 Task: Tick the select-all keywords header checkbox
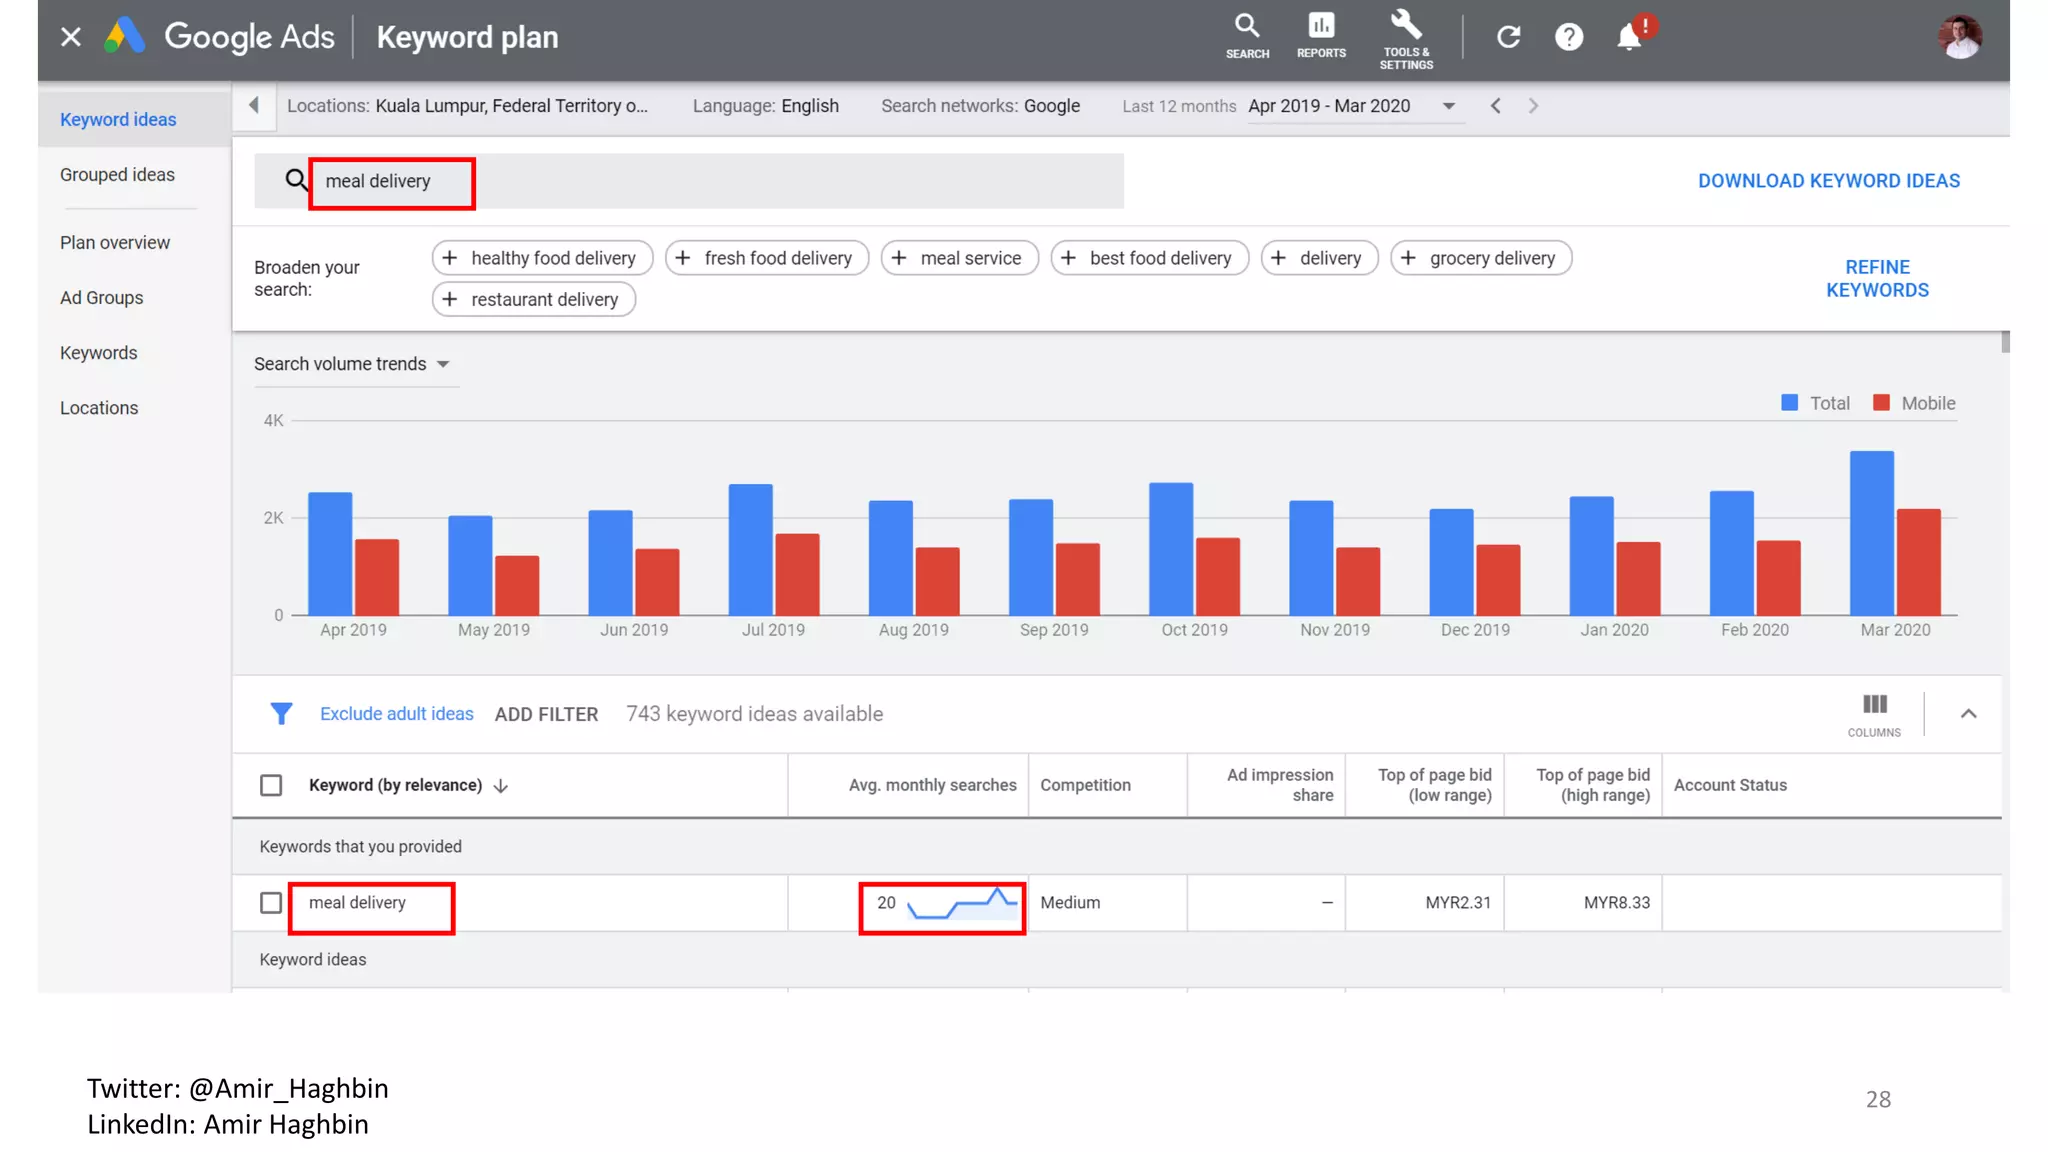tap(271, 785)
